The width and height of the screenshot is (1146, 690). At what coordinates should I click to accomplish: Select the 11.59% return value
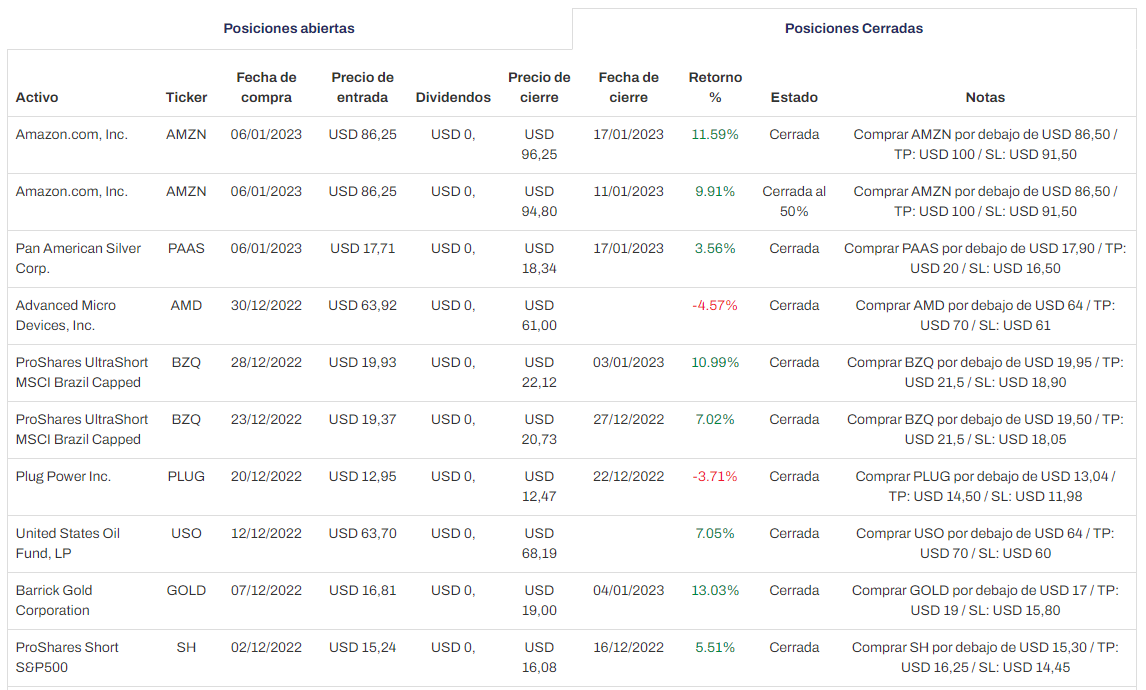point(716,134)
